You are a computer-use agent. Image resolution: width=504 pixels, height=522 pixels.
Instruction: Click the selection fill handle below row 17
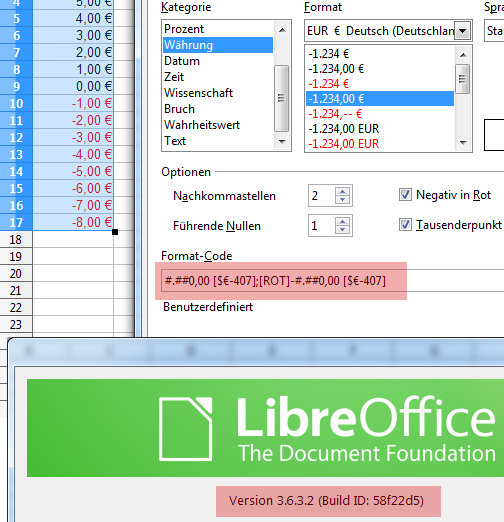115,232
